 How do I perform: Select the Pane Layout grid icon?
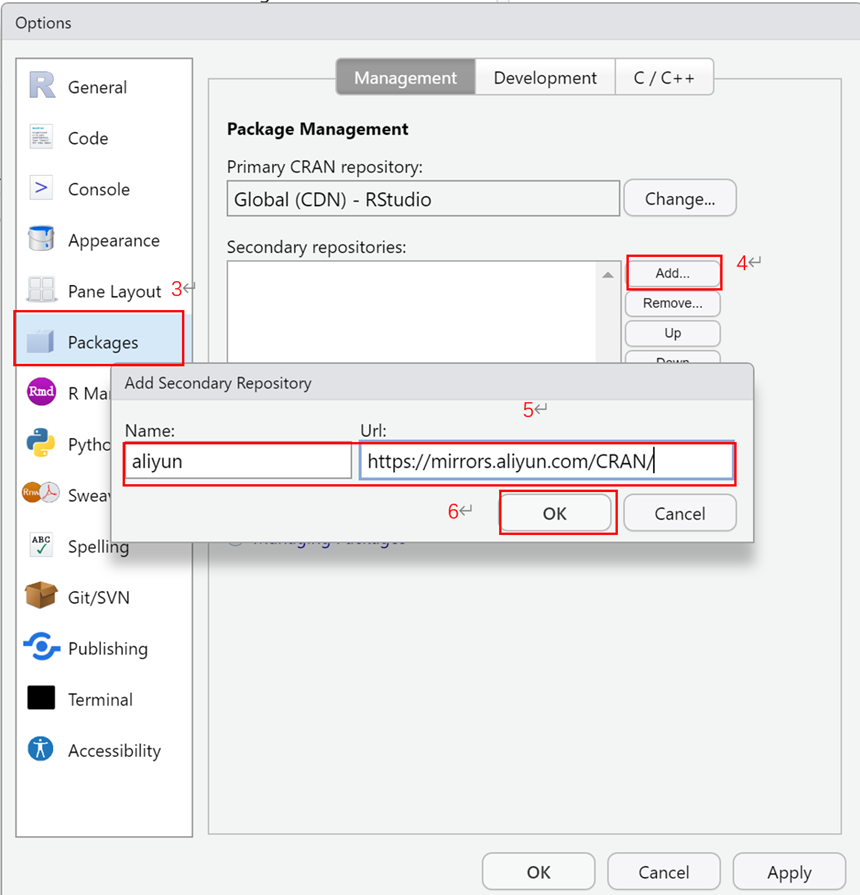(x=41, y=289)
